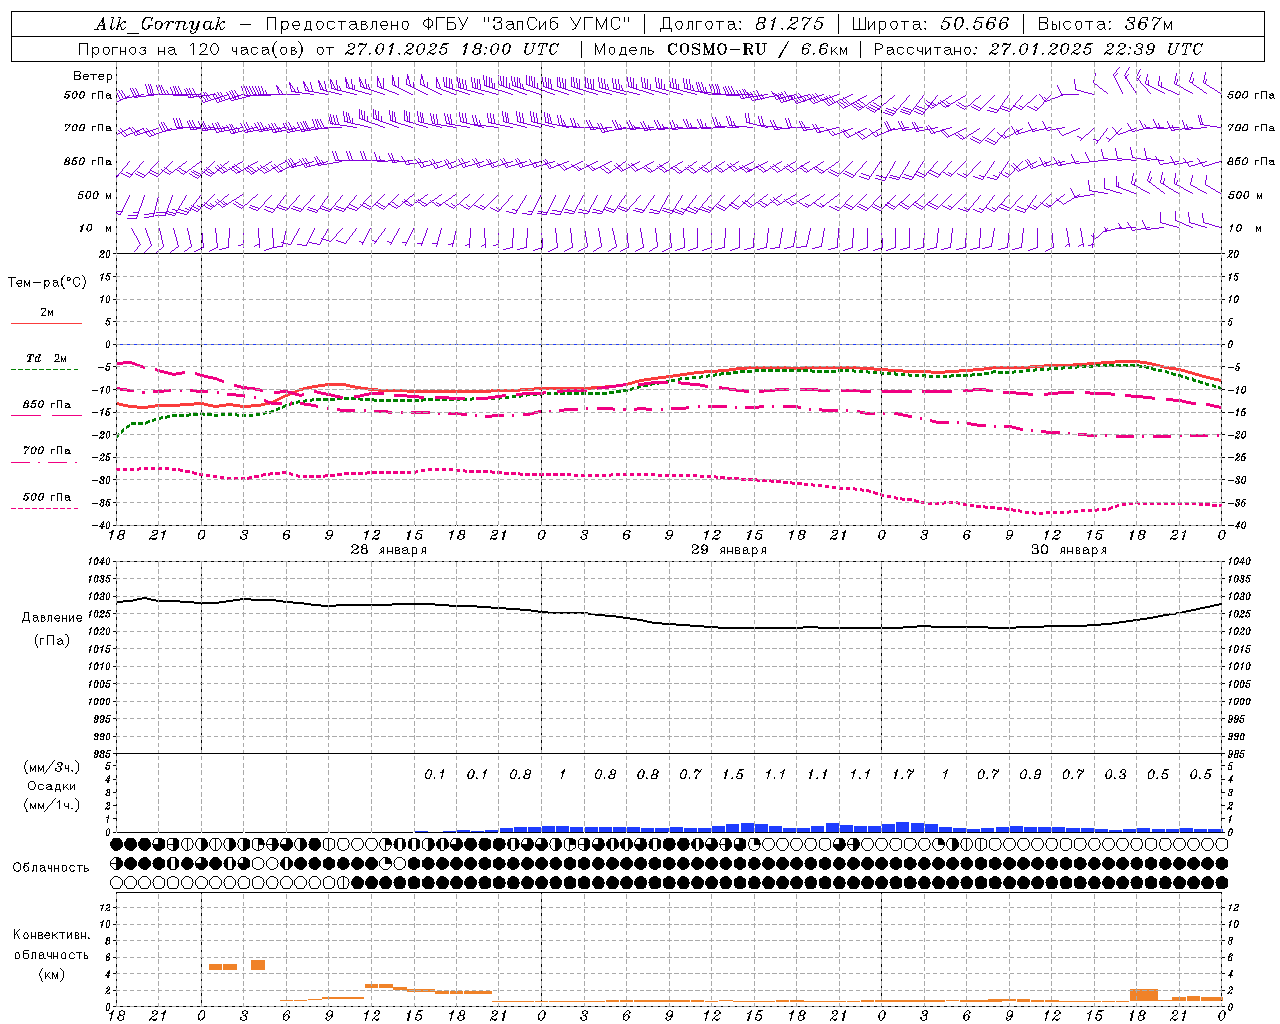Click the 0.3 precipitation value

coord(1115,774)
